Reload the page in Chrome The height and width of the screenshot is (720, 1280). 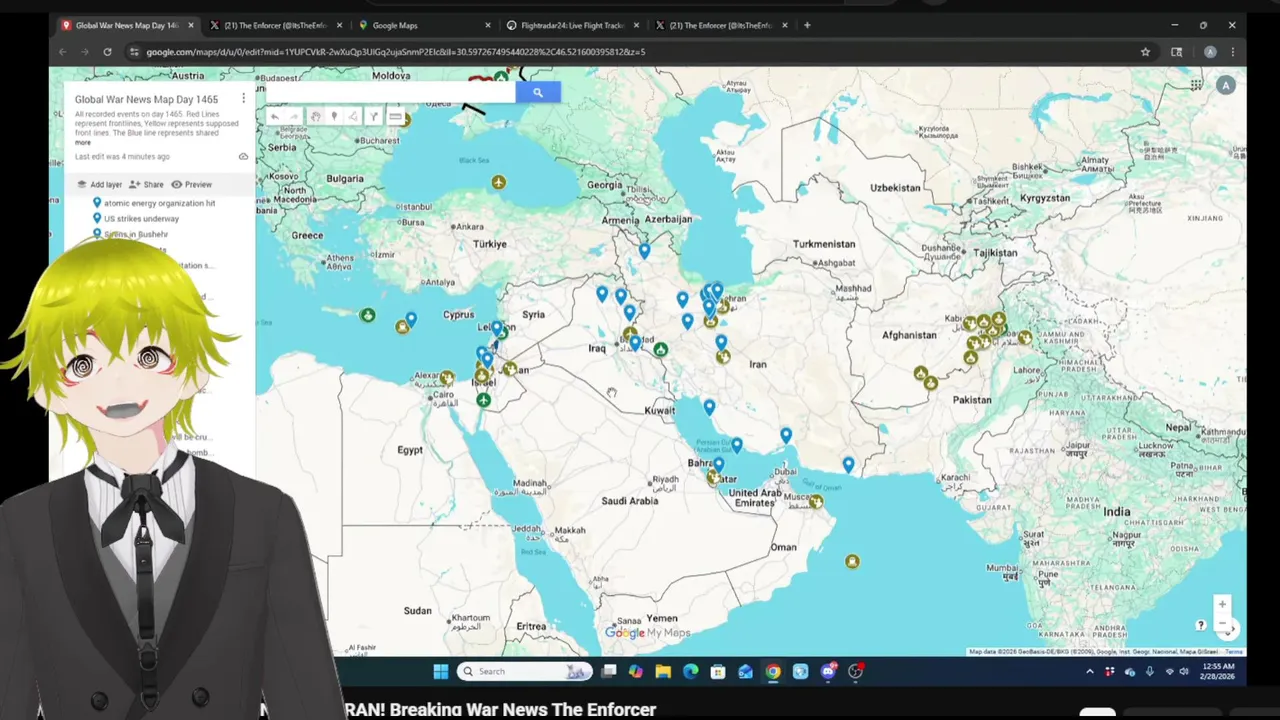click(x=107, y=52)
